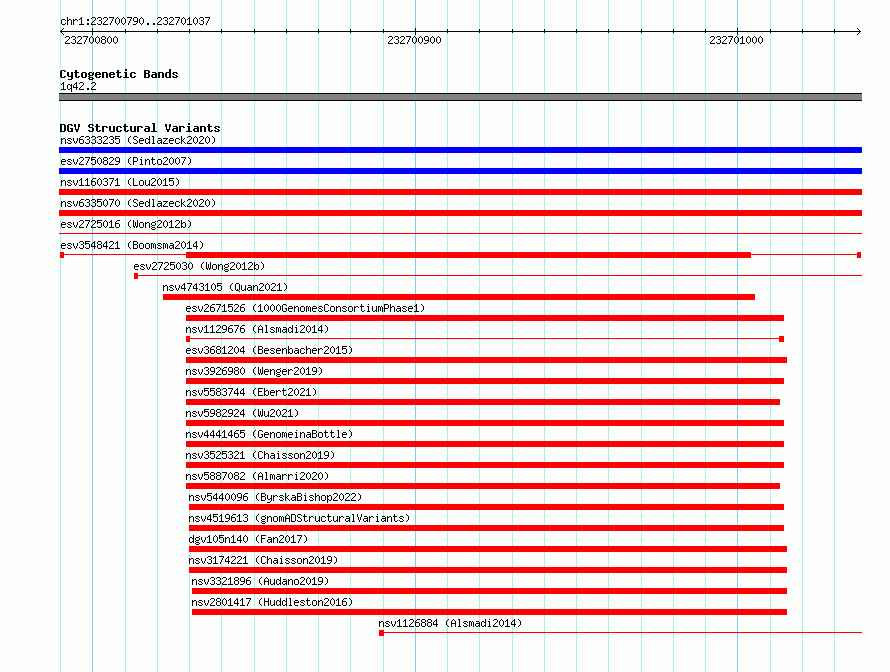The height and width of the screenshot is (672, 890).
Task: Click the red end marker of nsv1129676
Action: coord(782,339)
